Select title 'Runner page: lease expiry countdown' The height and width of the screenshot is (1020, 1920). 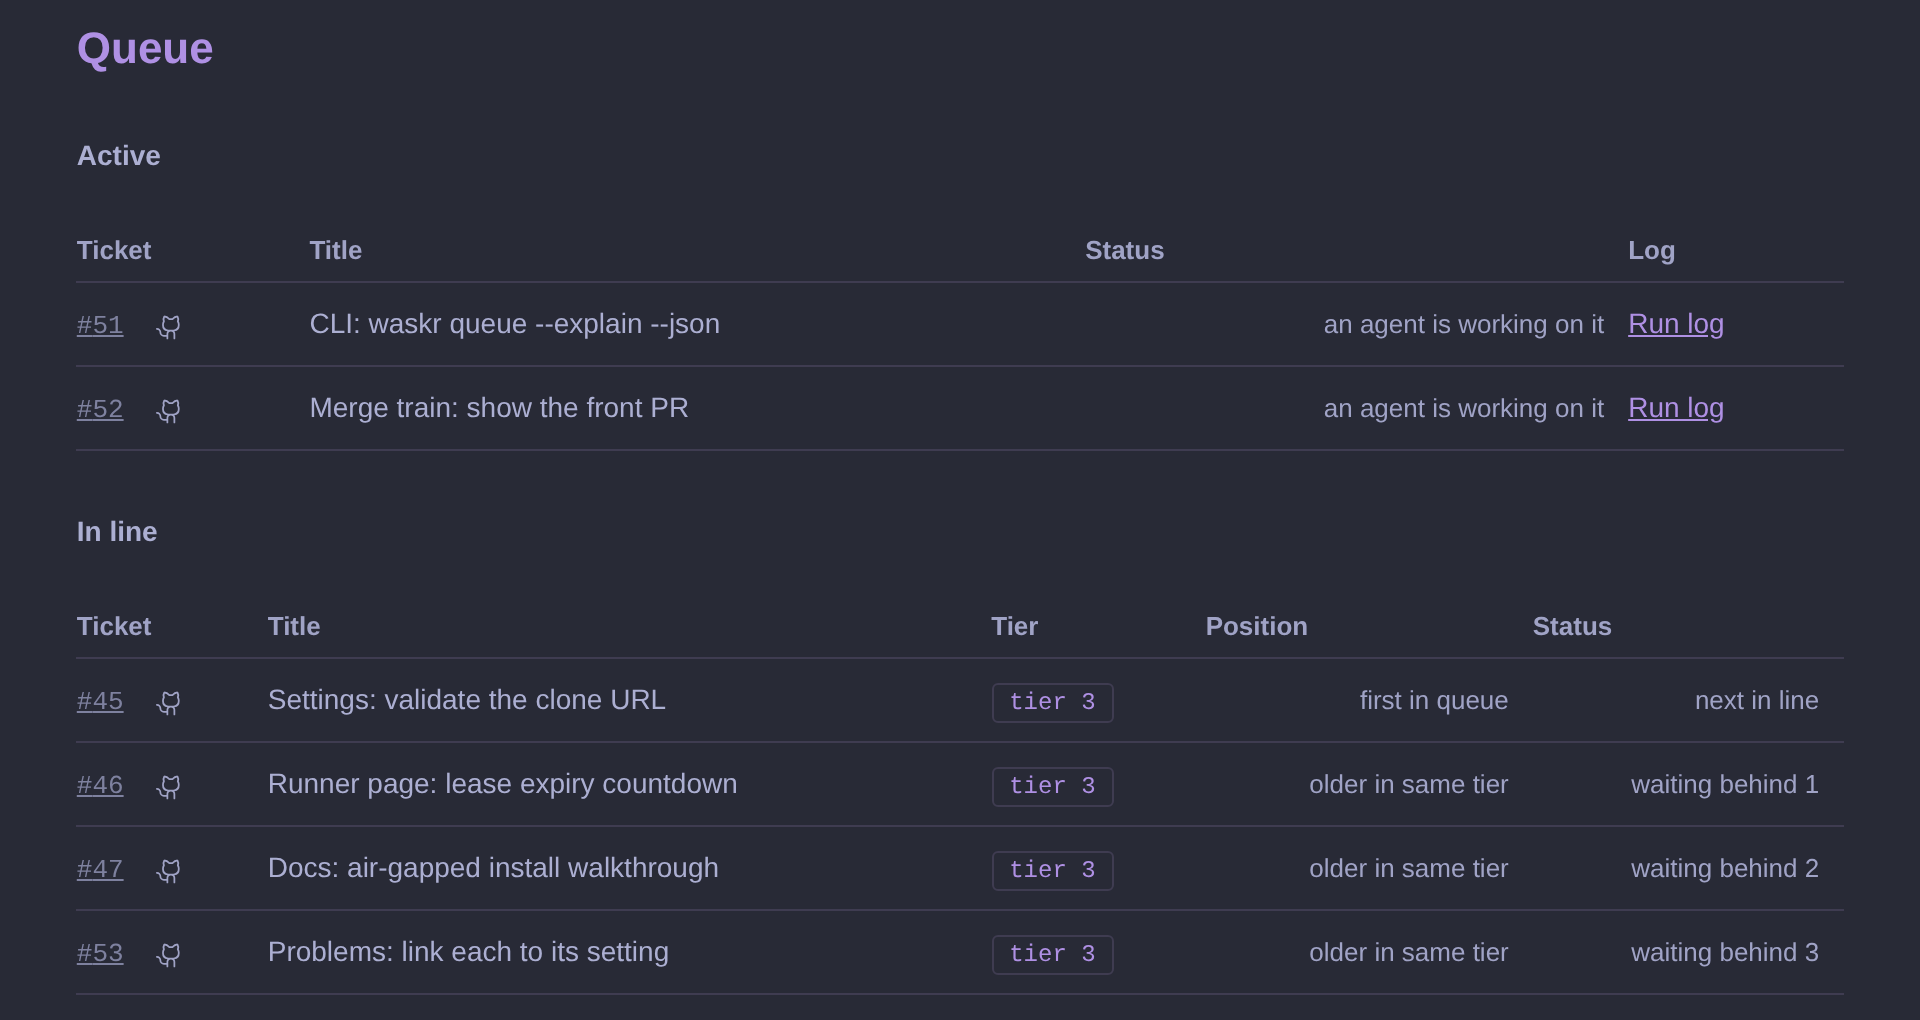(503, 784)
